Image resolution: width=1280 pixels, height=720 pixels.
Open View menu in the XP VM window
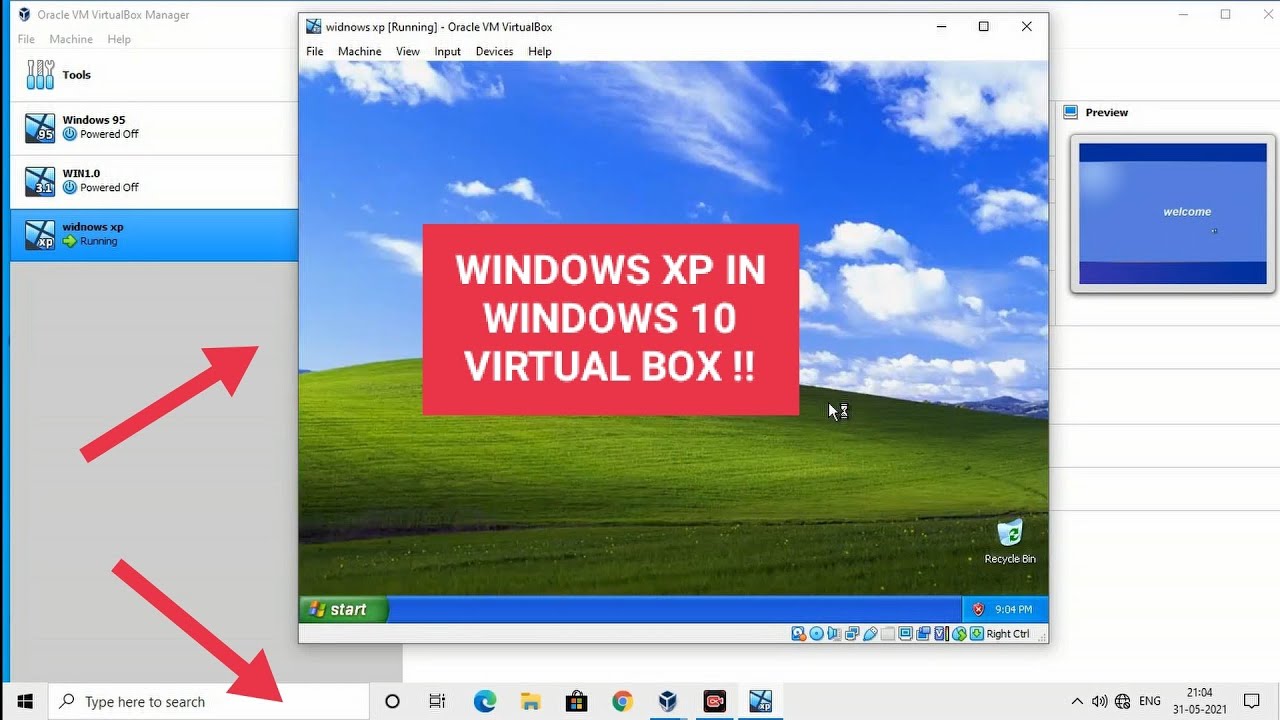click(x=407, y=51)
